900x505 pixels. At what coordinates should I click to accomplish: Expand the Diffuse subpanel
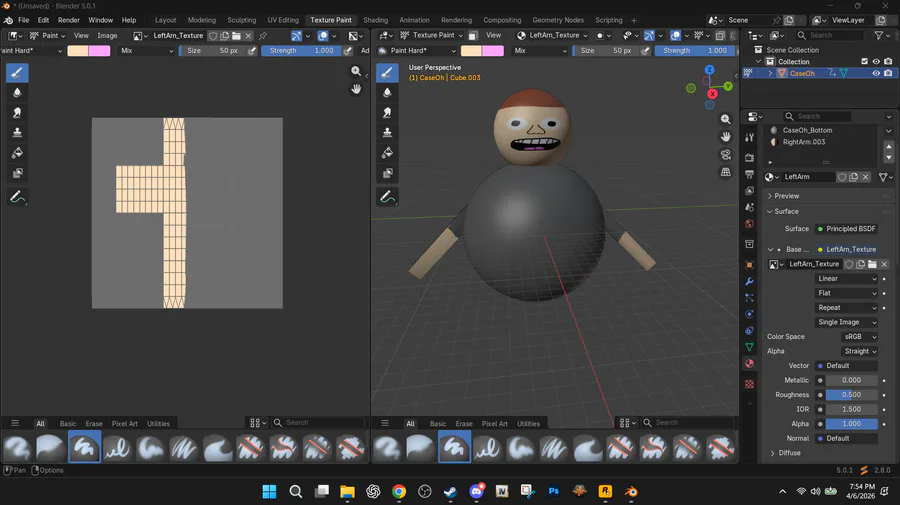(789, 453)
